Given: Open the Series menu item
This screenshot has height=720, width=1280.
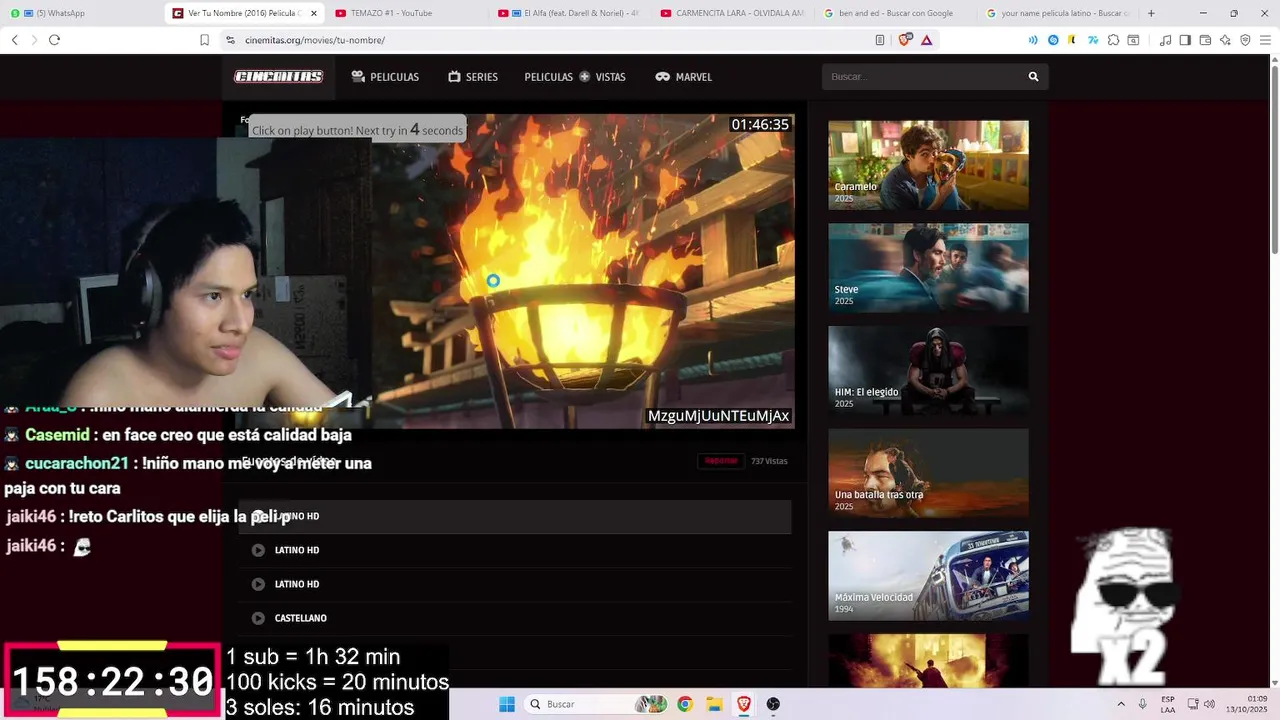Looking at the screenshot, I should (473, 77).
